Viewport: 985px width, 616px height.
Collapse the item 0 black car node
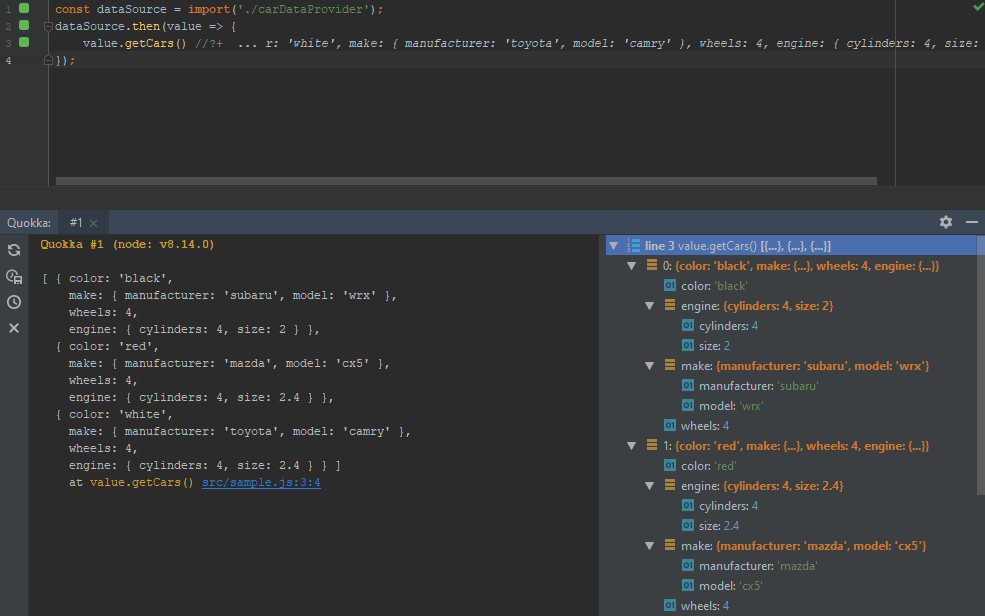click(631, 266)
